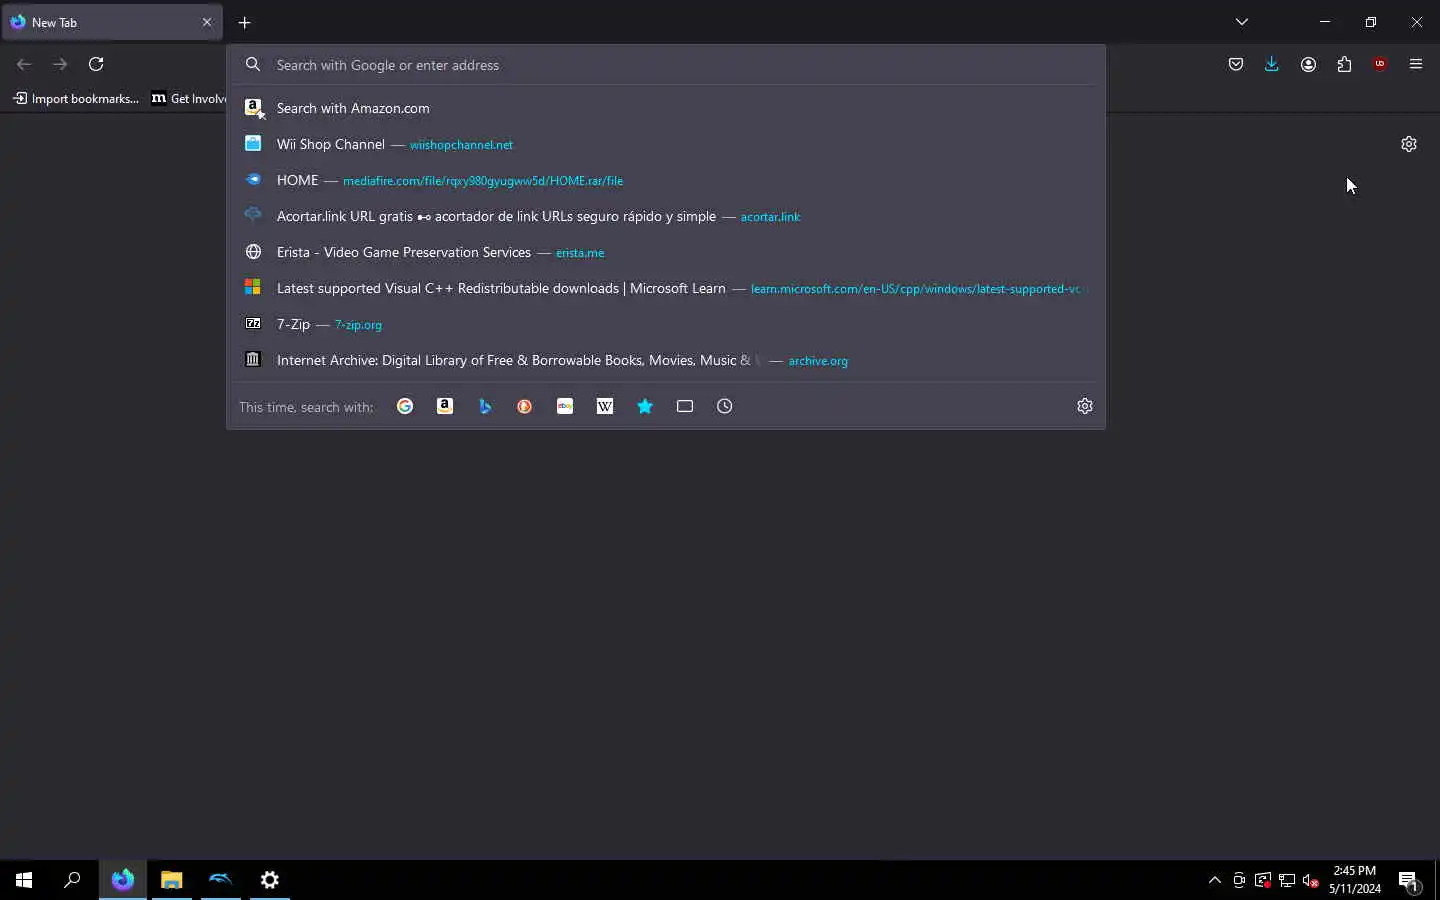Reload the current page
This screenshot has height=900, width=1440.
tap(96, 64)
